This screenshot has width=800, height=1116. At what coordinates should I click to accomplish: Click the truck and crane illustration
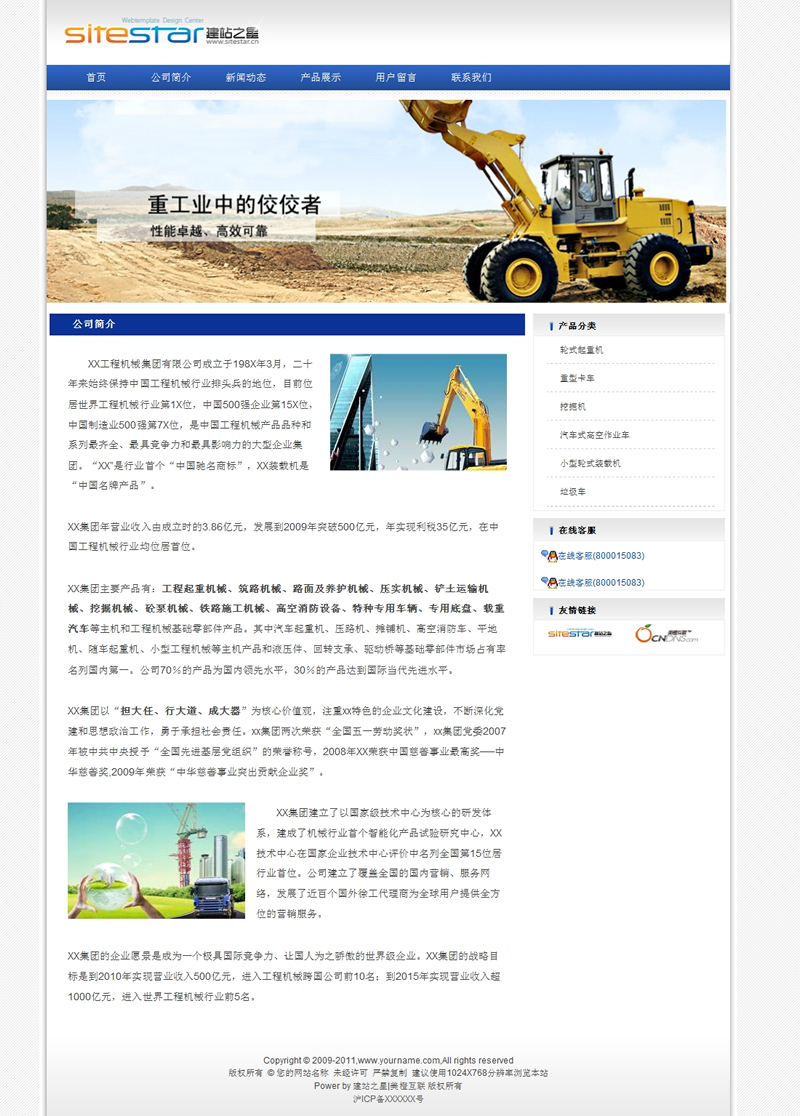coord(156,860)
